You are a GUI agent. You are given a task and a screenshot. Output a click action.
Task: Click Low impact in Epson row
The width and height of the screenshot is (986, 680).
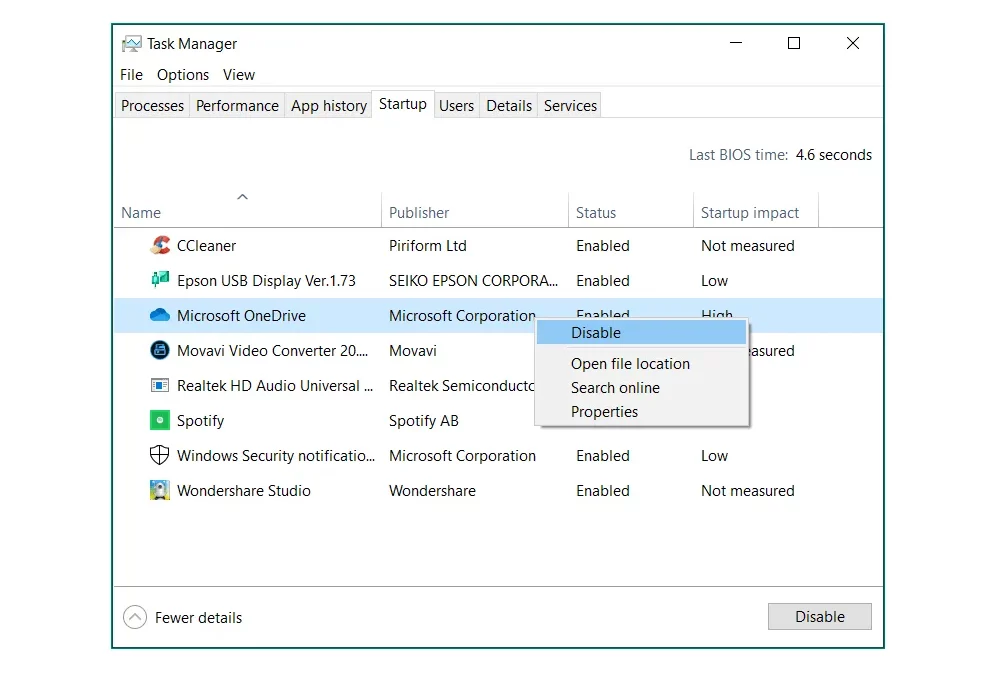[x=714, y=281]
